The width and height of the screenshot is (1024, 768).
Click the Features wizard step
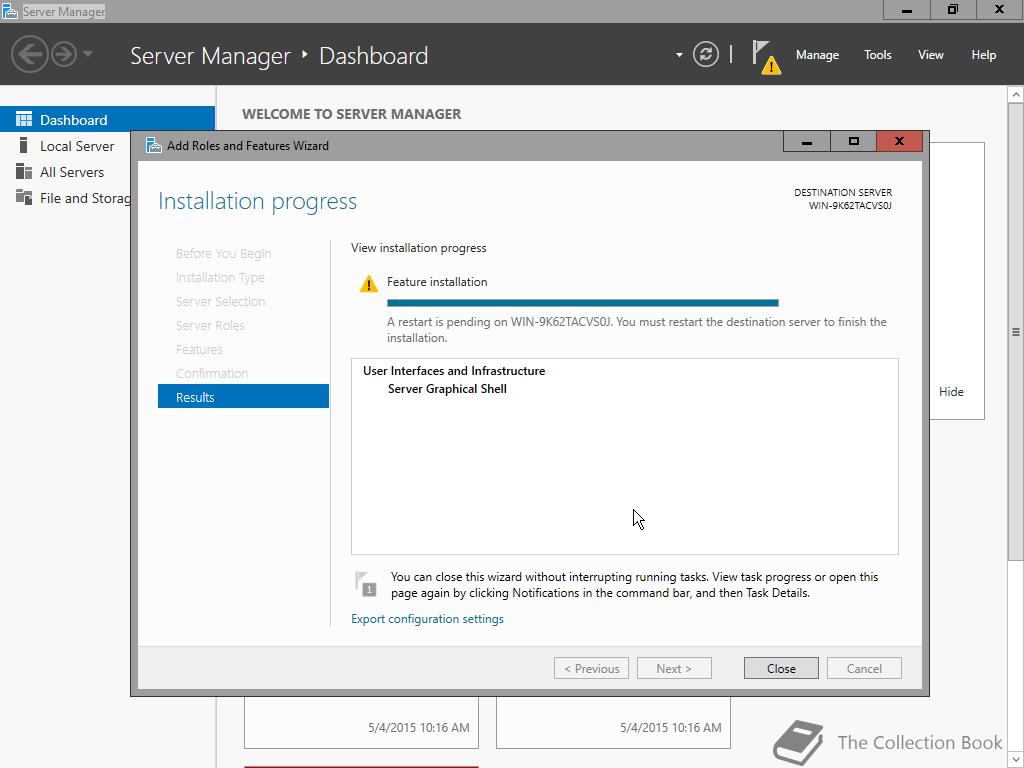[x=199, y=349]
